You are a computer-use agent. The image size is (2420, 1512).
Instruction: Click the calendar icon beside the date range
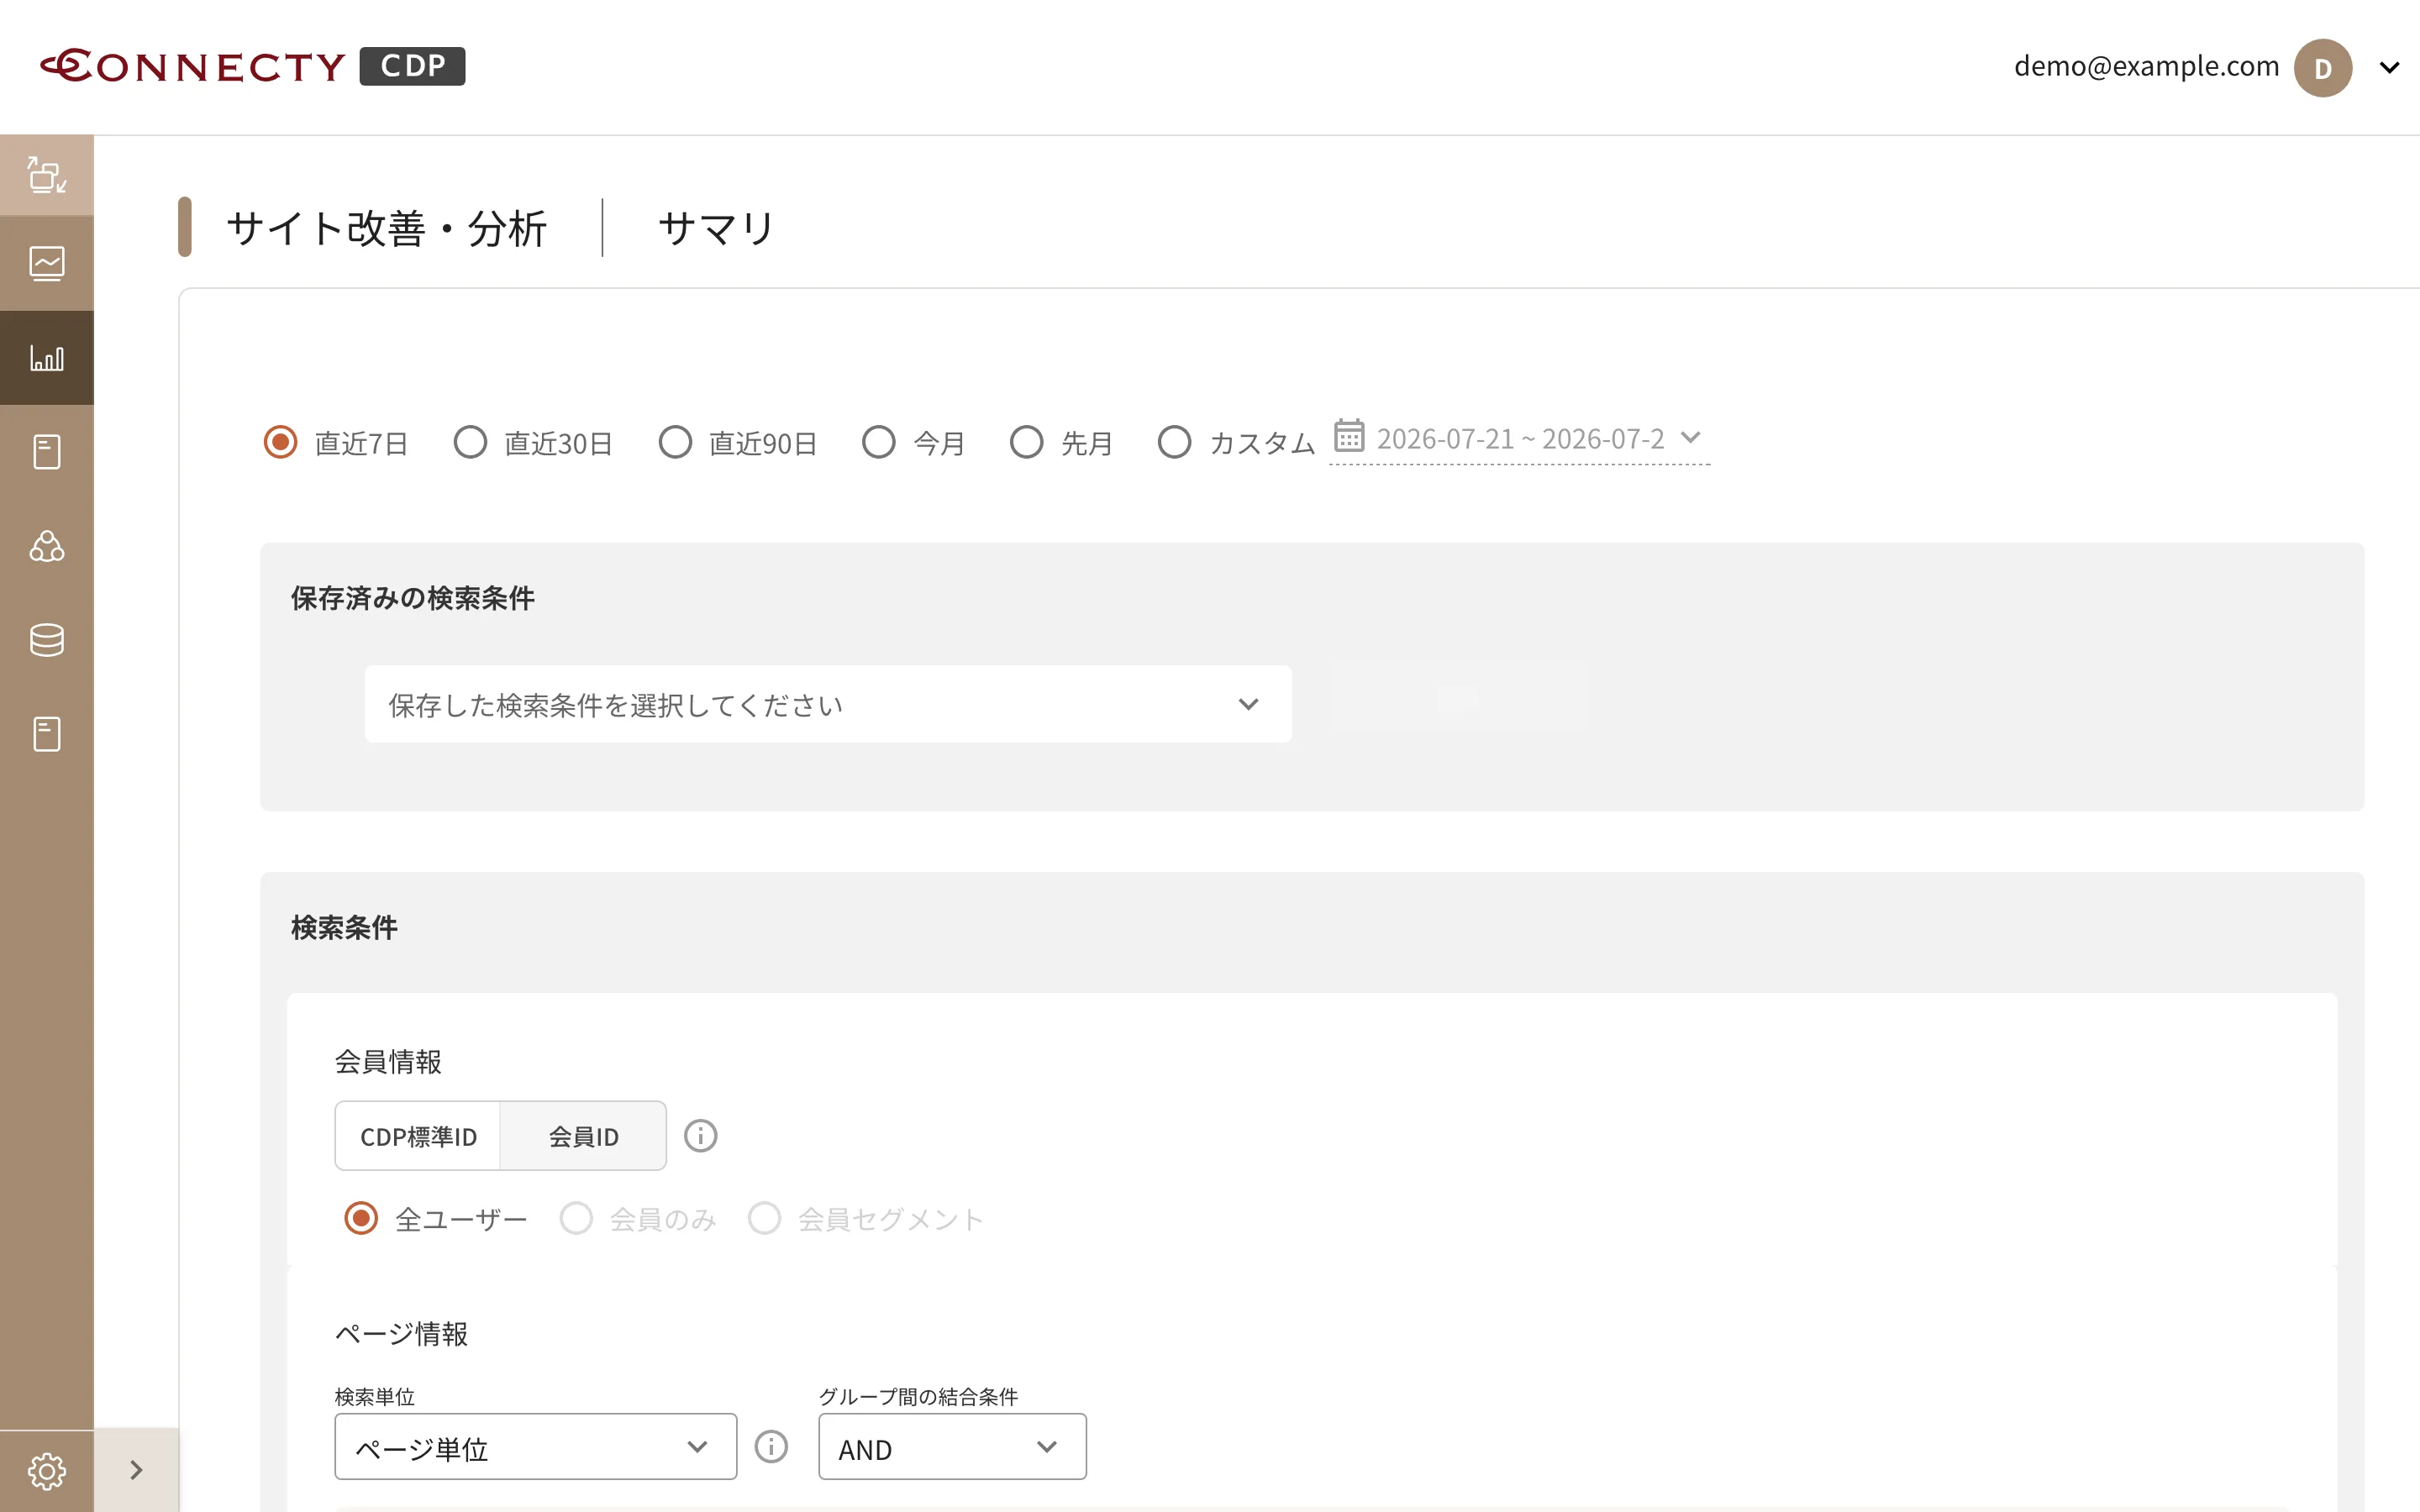click(x=1349, y=436)
